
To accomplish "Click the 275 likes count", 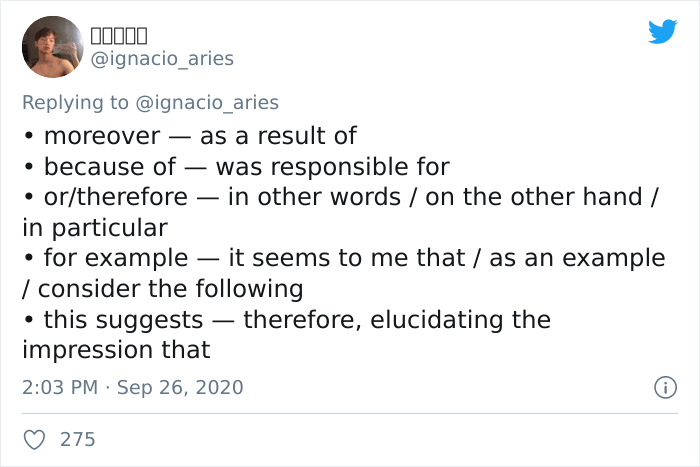I will (78, 438).
